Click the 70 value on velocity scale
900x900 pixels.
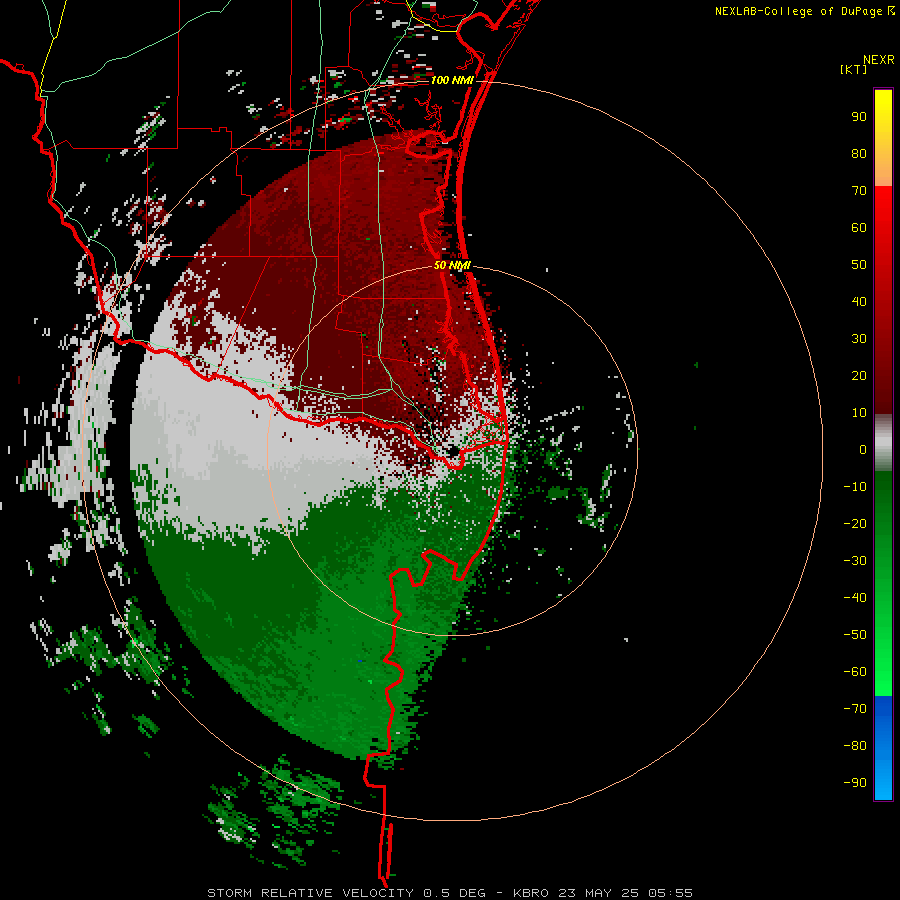click(859, 191)
